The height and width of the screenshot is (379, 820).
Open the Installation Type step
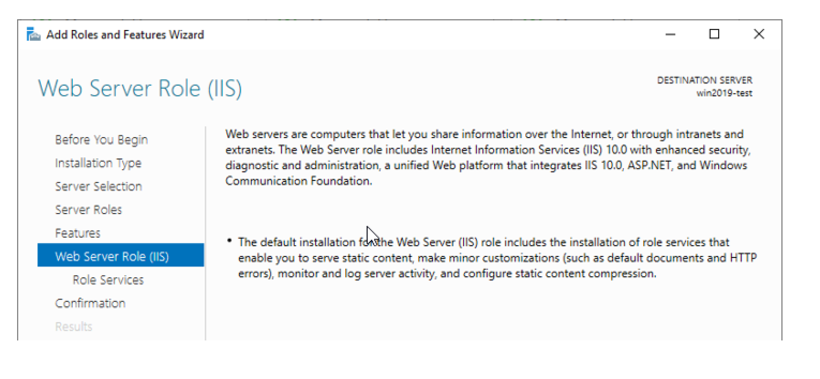pyautogui.click(x=98, y=163)
